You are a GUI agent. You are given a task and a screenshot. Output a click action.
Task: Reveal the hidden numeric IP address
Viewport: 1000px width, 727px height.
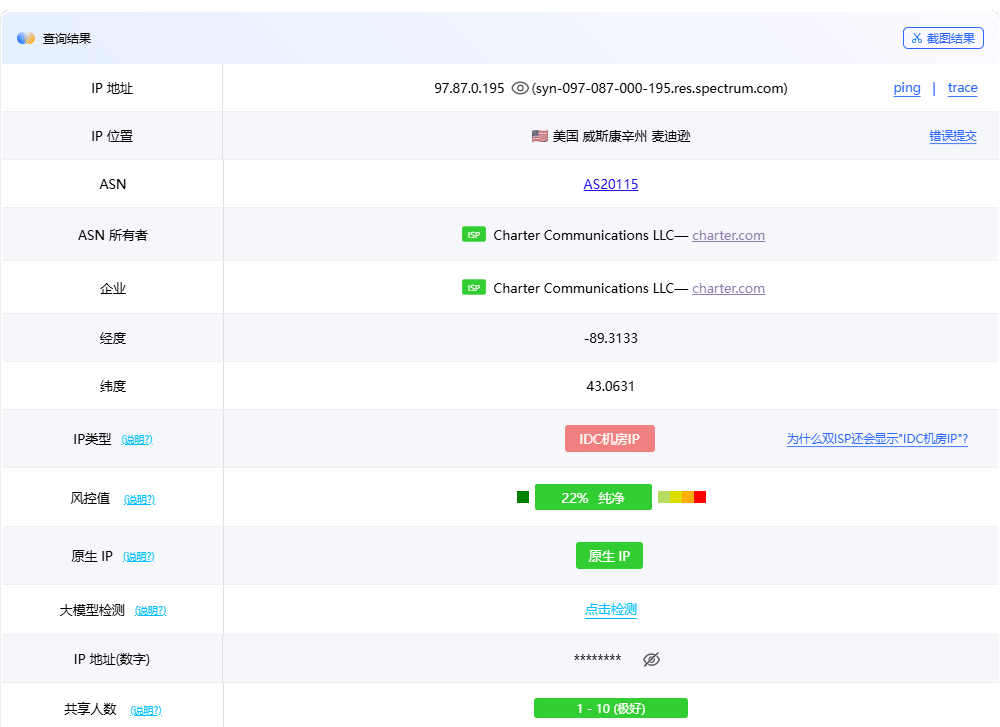(x=652, y=659)
